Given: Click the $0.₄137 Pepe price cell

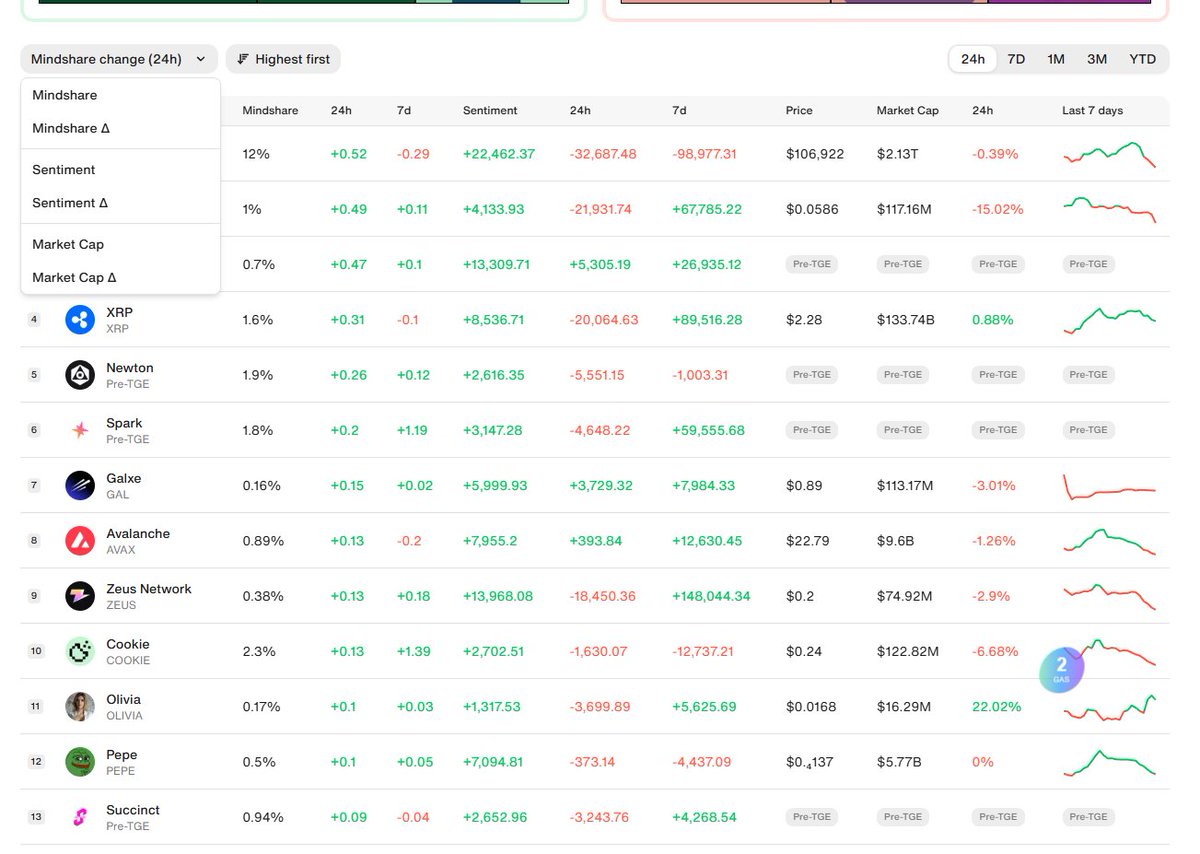Looking at the screenshot, I should coord(810,762).
